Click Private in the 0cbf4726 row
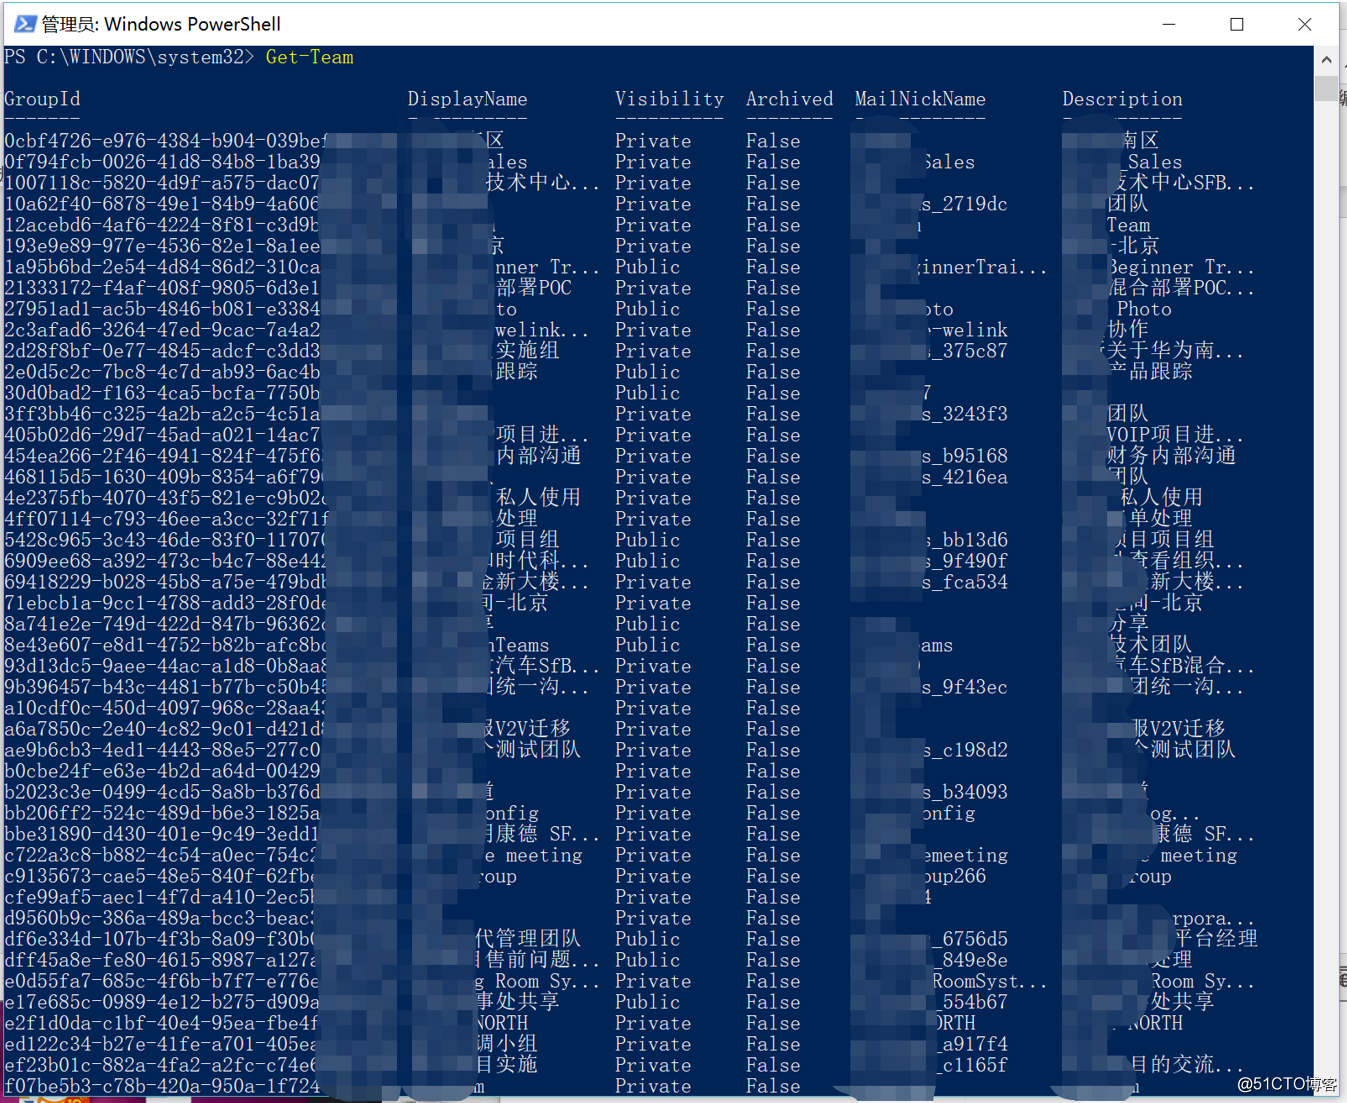Image resolution: width=1347 pixels, height=1103 pixels. pyautogui.click(x=653, y=141)
